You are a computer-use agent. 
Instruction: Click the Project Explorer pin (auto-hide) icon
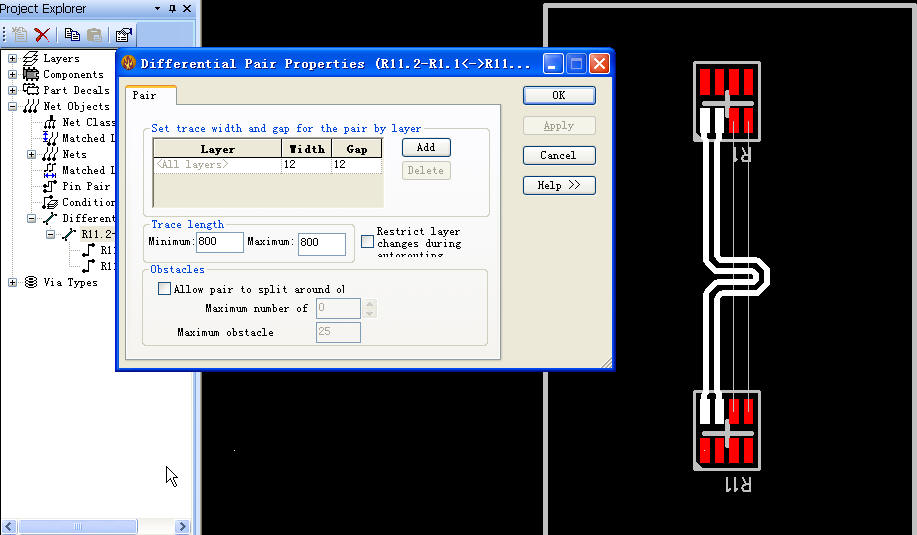click(173, 8)
